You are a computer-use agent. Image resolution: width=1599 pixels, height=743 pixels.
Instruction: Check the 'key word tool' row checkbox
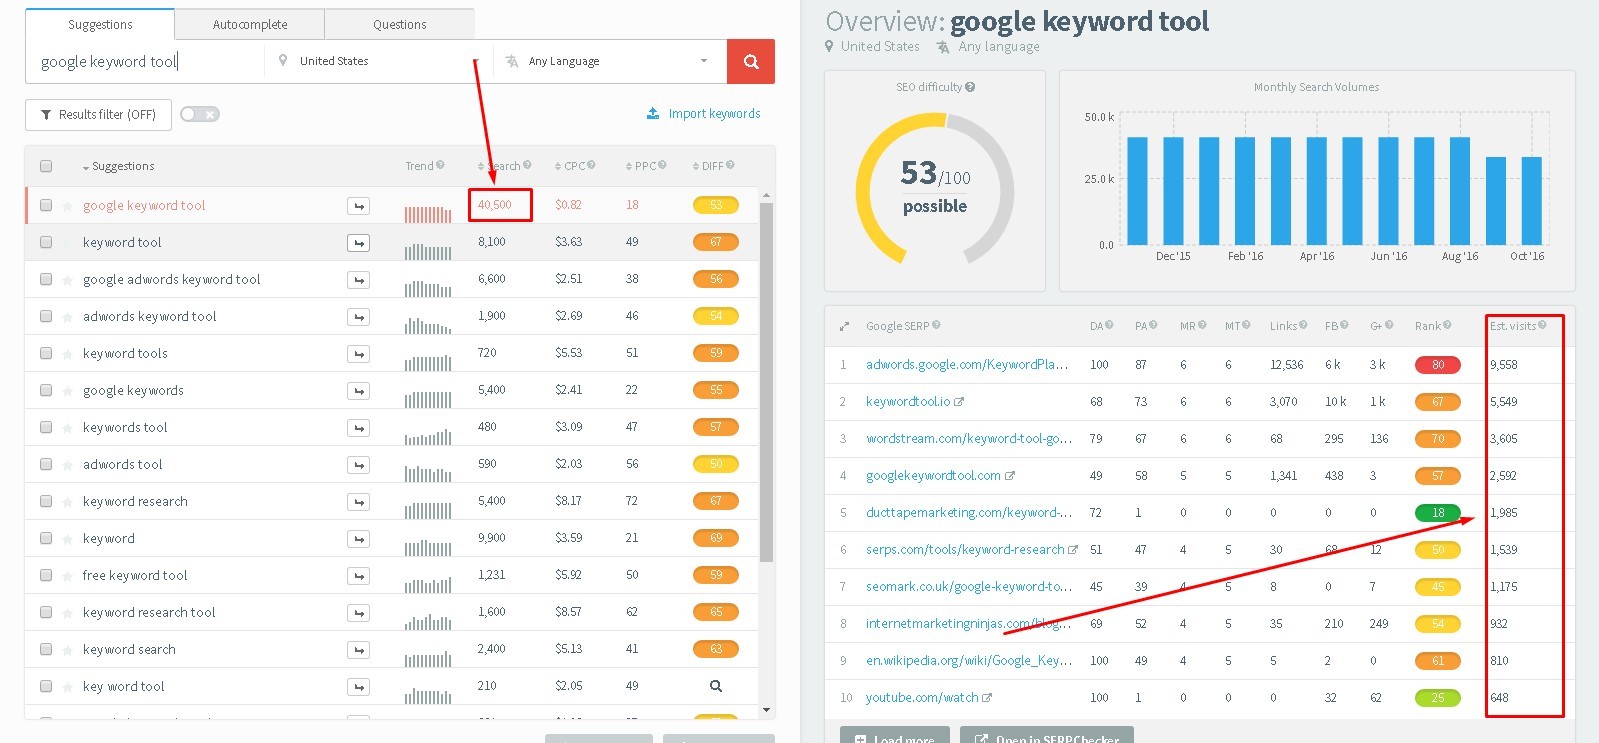click(46, 686)
